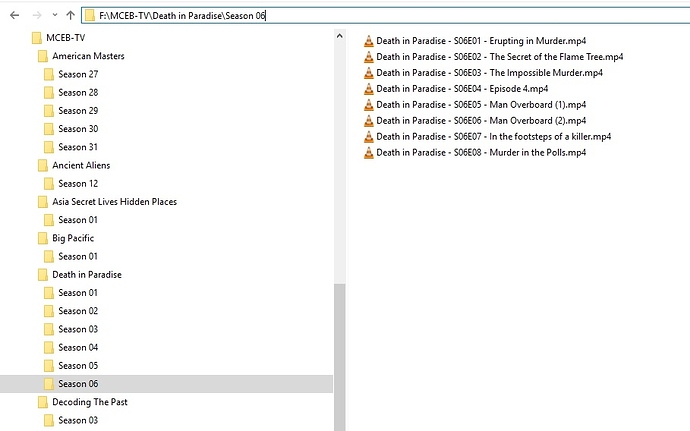The height and width of the screenshot is (431, 690).
Task: Click the Decoding The Past folder icon
Action: (x=43, y=402)
